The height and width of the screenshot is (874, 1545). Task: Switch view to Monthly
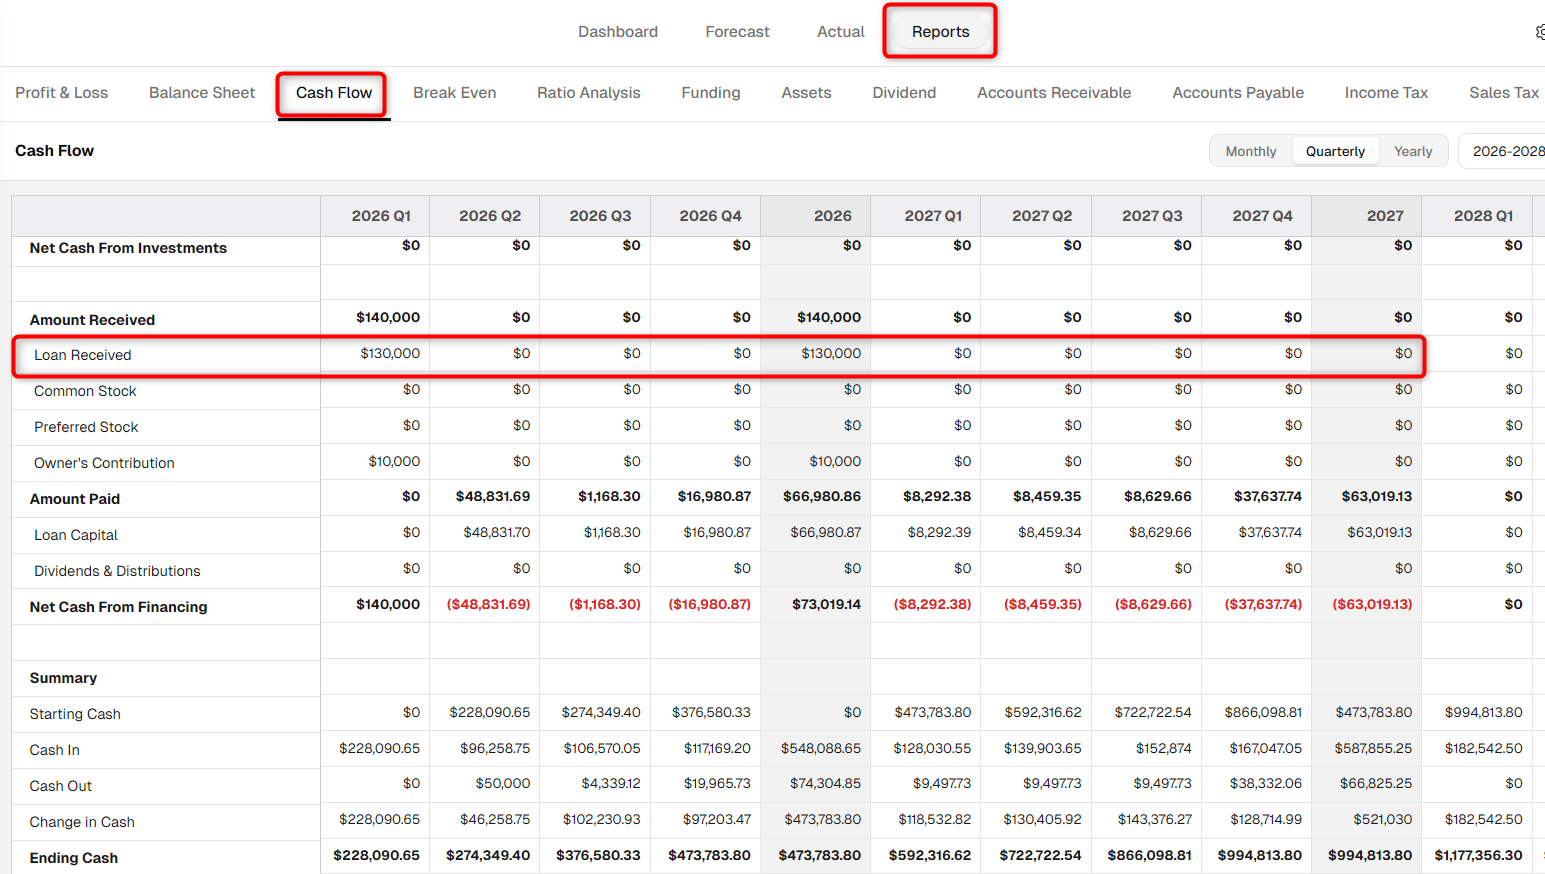(x=1251, y=151)
